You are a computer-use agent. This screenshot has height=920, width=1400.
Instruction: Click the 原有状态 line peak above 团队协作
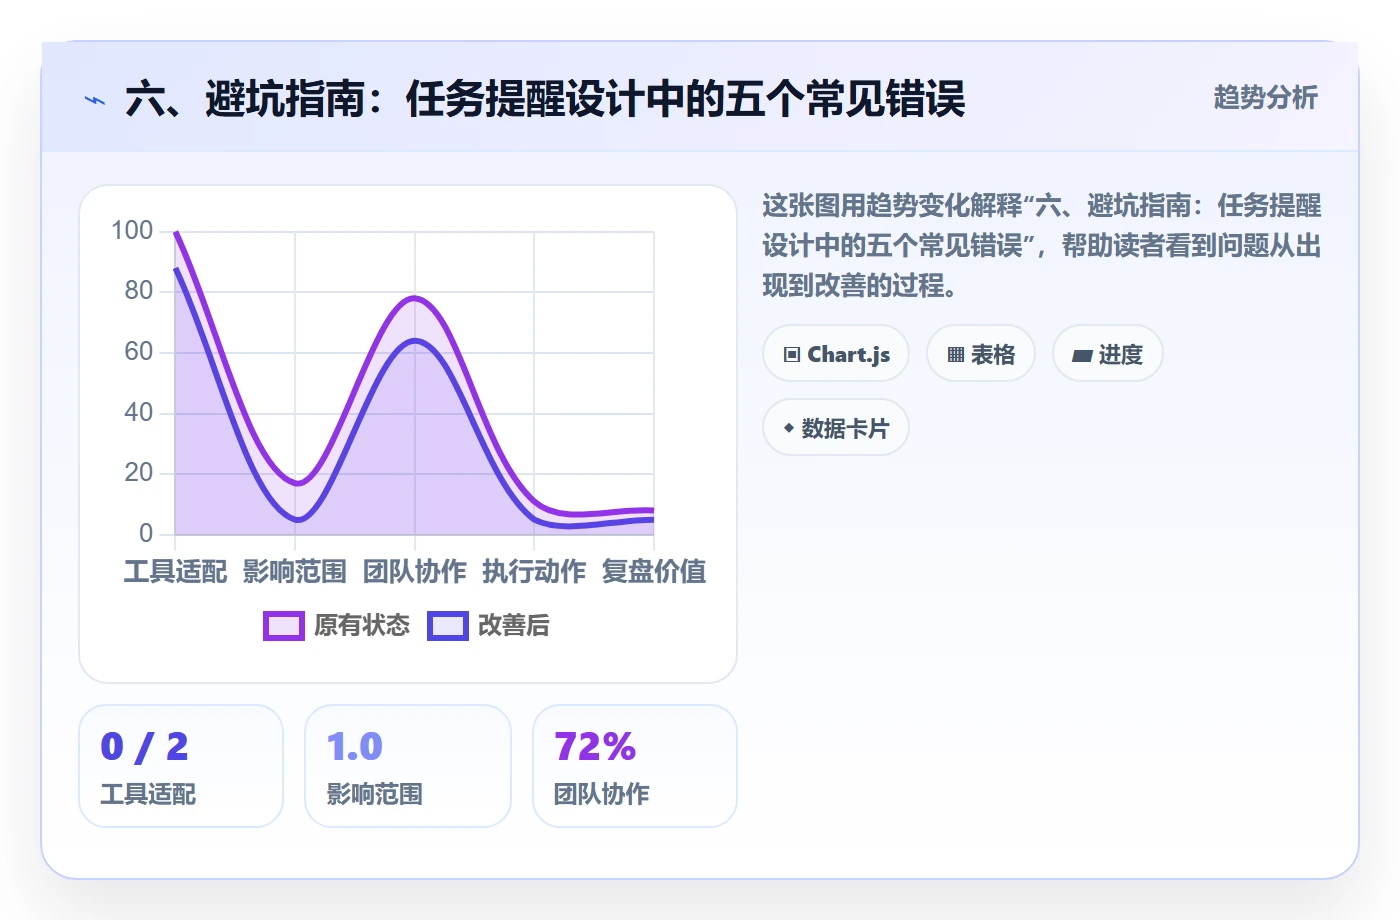415,298
